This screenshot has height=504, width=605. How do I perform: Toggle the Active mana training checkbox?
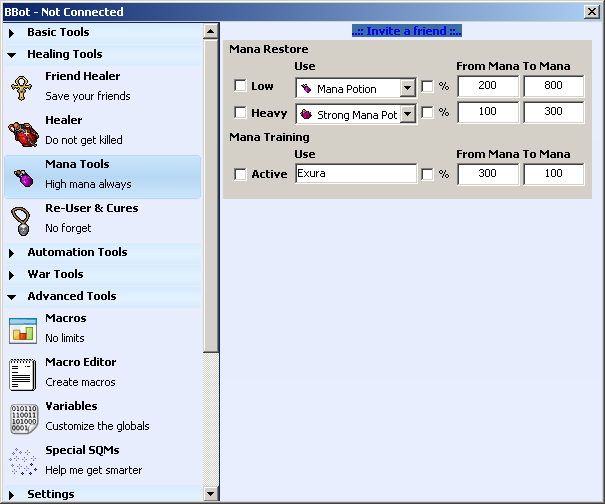(x=240, y=175)
